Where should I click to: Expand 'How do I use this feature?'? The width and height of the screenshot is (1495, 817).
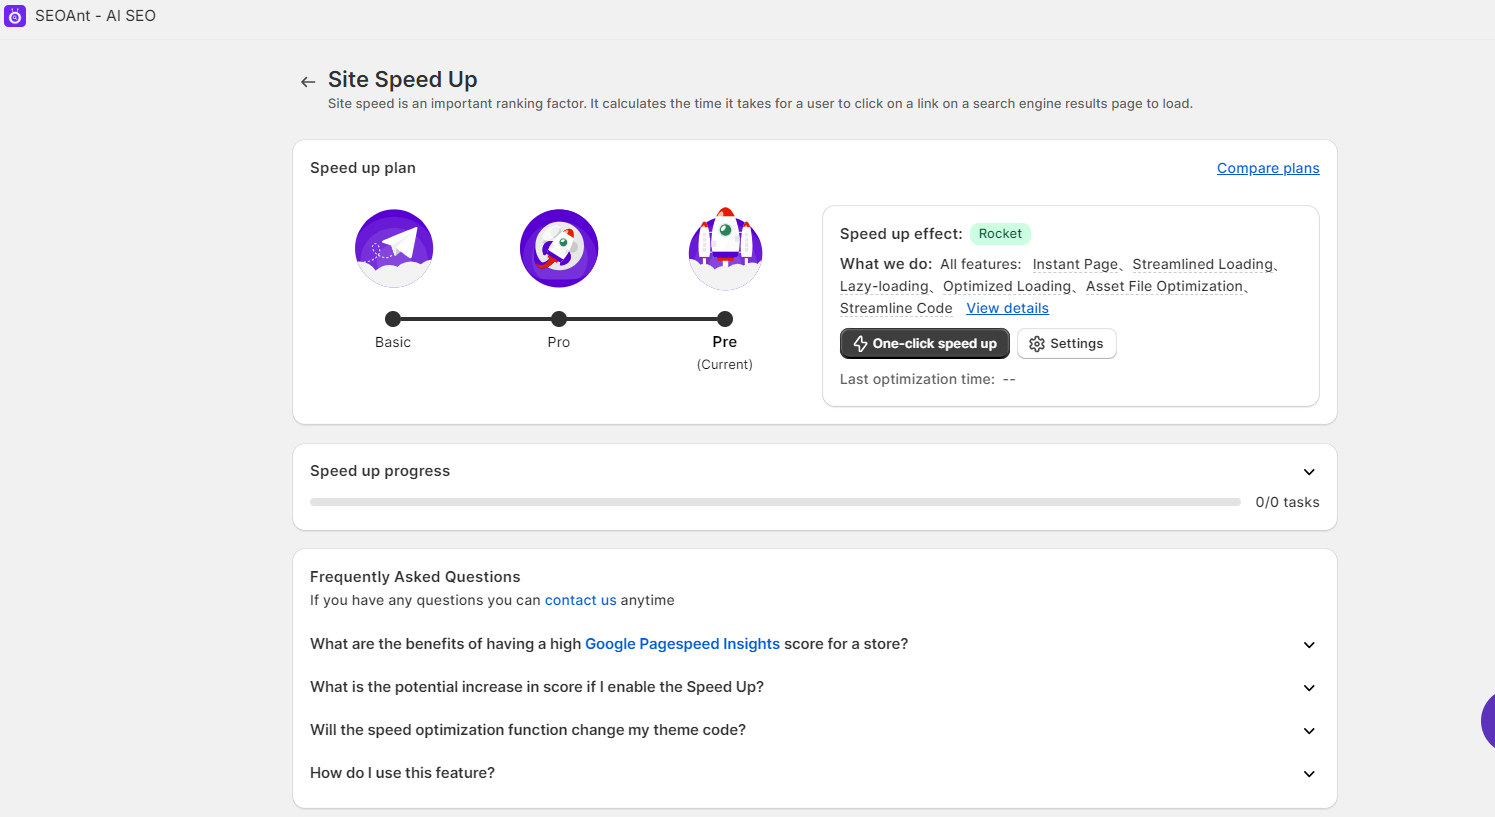click(1309, 774)
